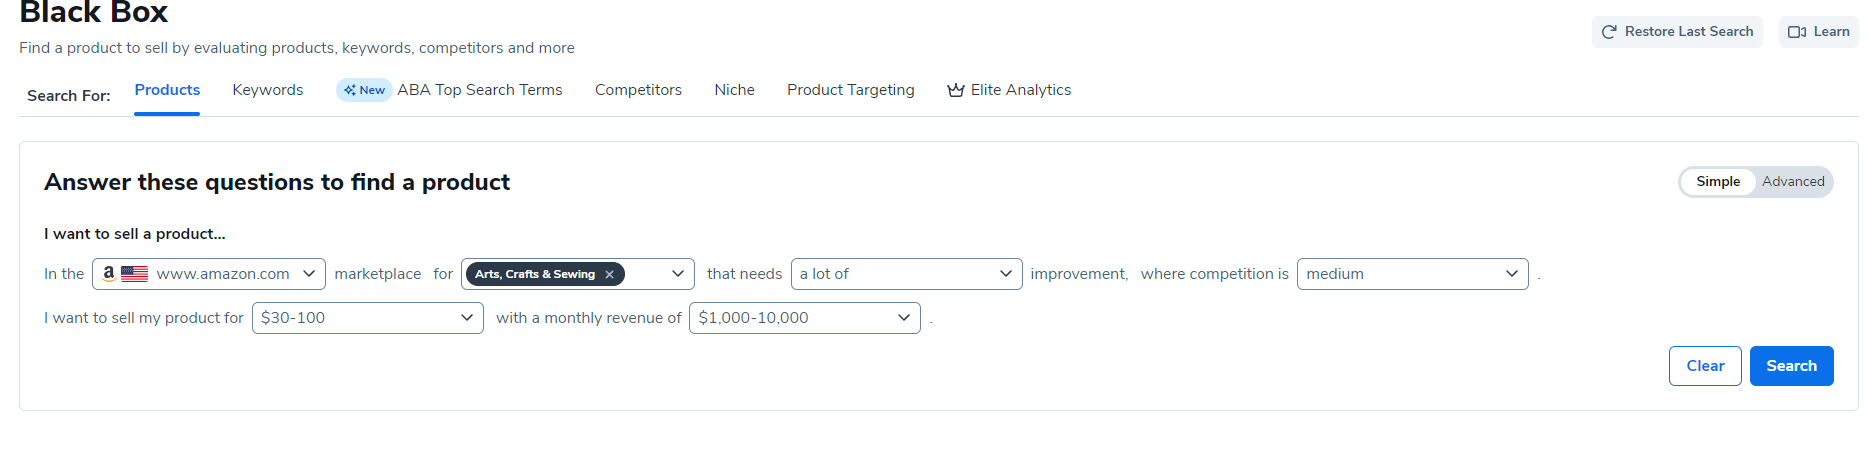Click the Elite Analytics crown icon
Screen dimensions: 1869x468
(x=956, y=90)
